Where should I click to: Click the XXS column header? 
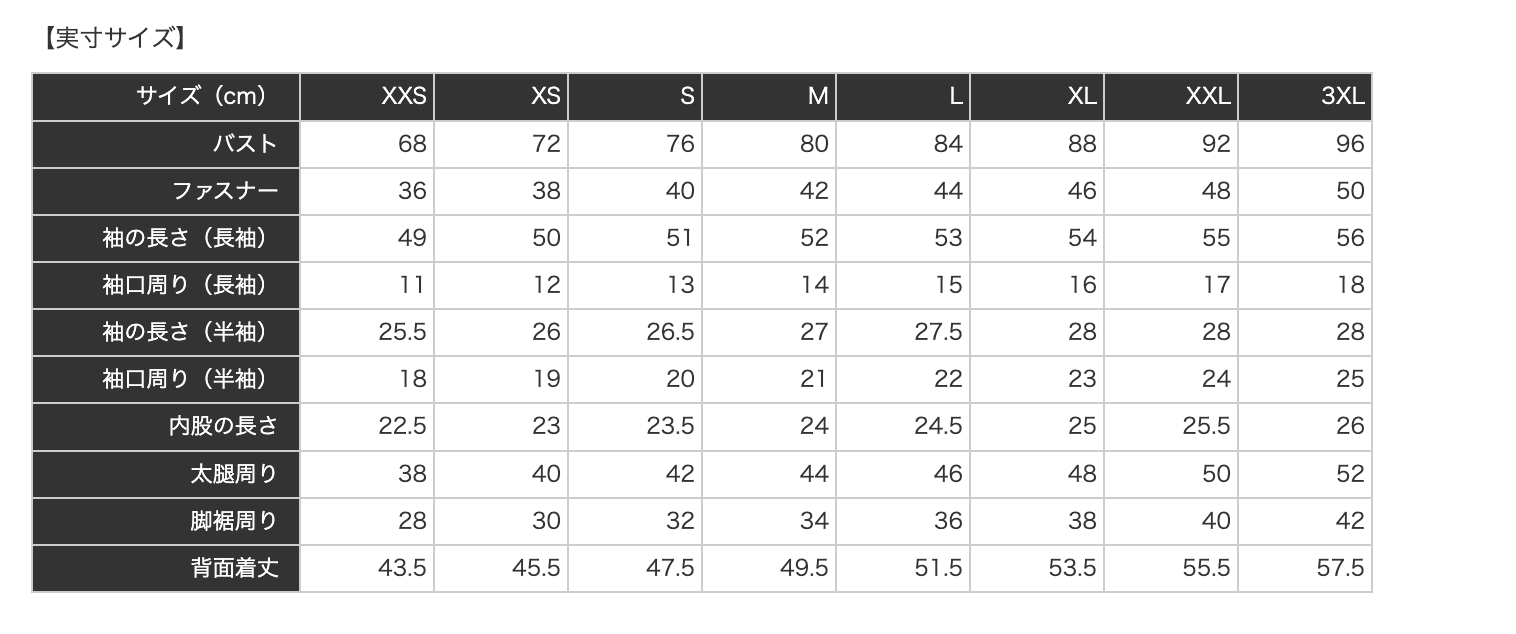click(x=403, y=97)
